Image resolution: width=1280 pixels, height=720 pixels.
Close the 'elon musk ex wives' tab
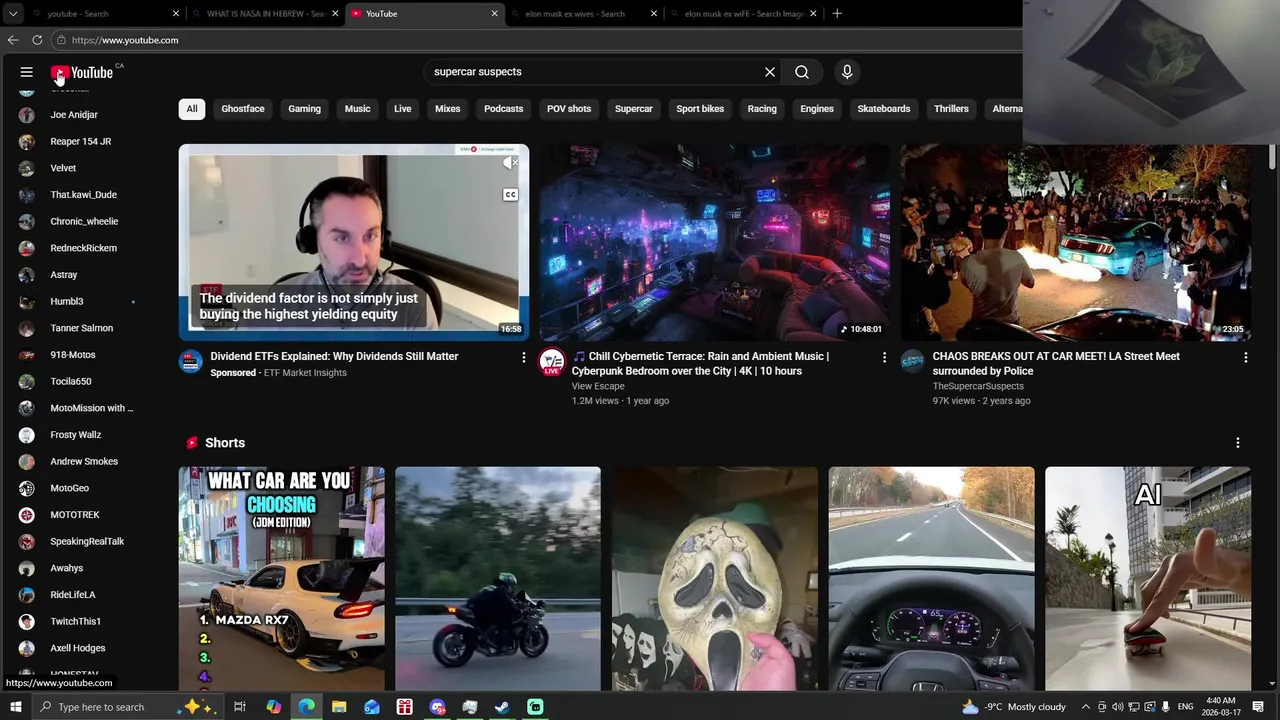click(654, 14)
